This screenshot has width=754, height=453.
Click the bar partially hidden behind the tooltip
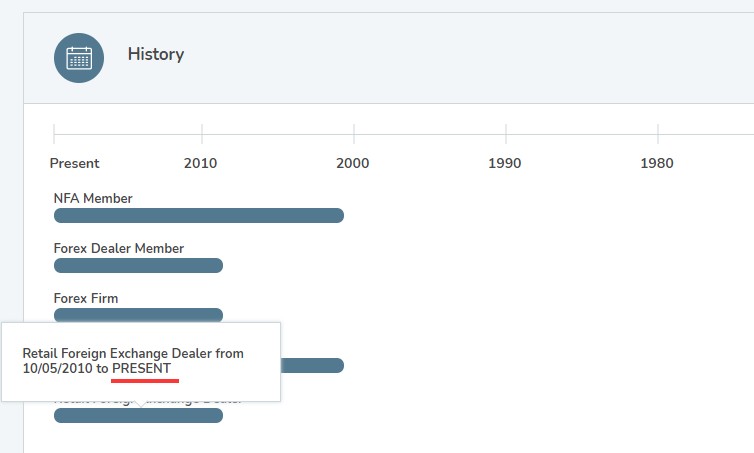(x=312, y=365)
